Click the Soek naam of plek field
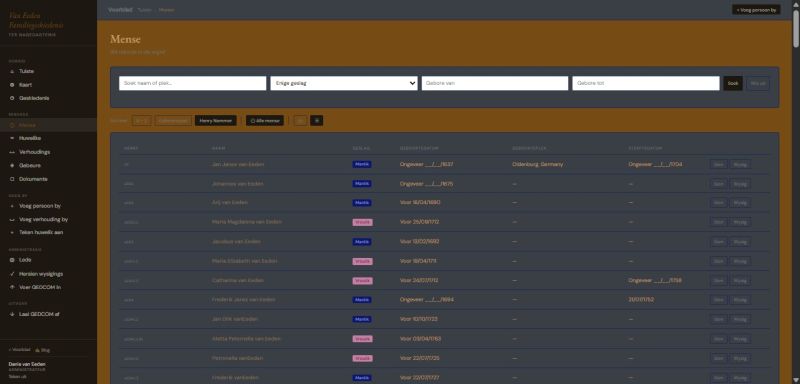This screenshot has width=800, height=384. pyautogui.click(x=193, y=83)
